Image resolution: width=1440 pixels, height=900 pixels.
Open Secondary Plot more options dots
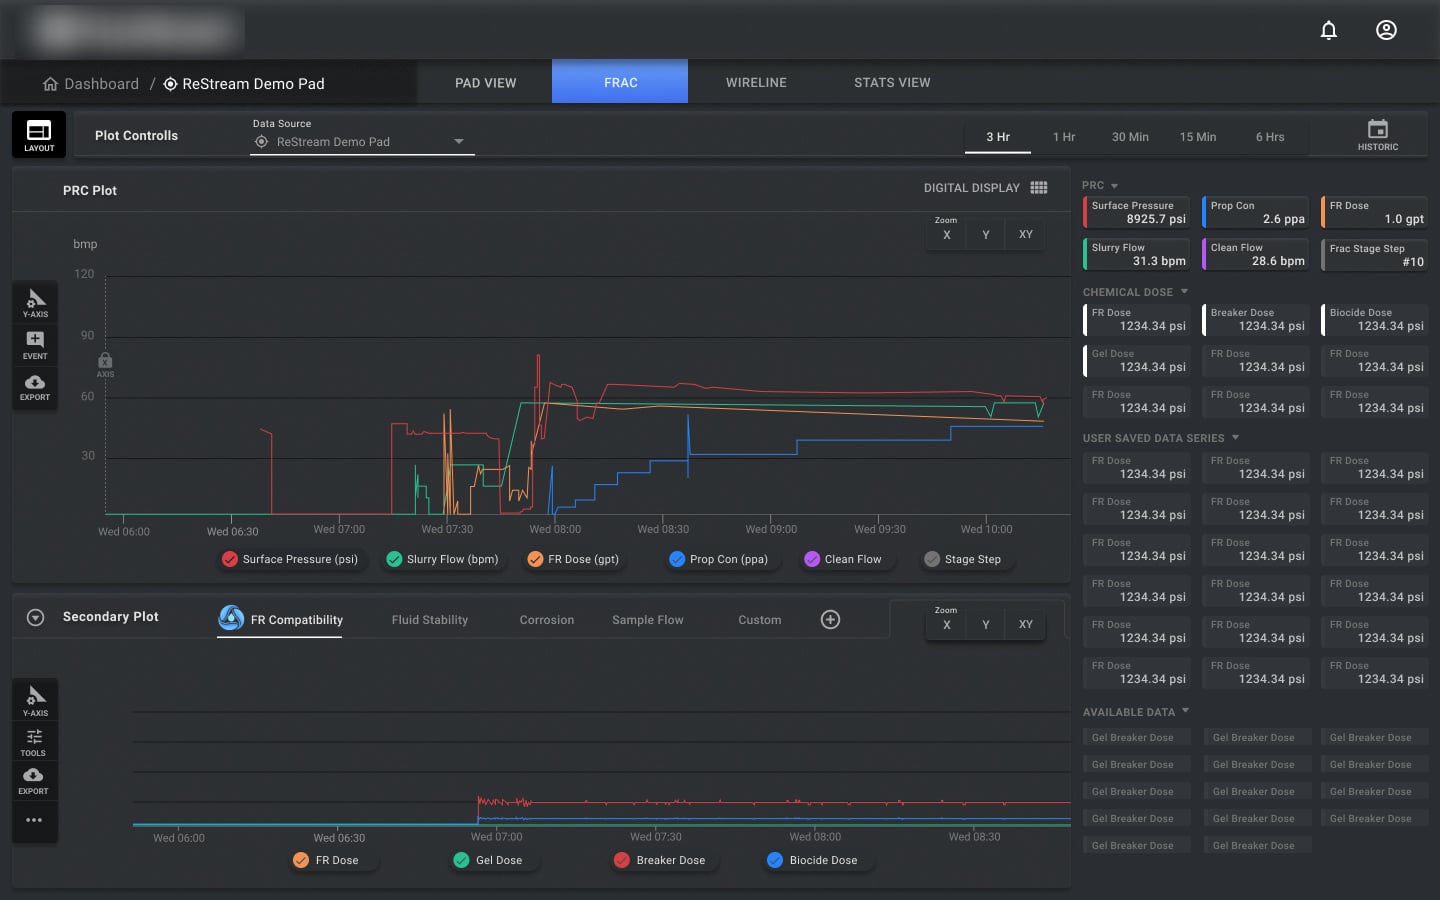point(34,820)
